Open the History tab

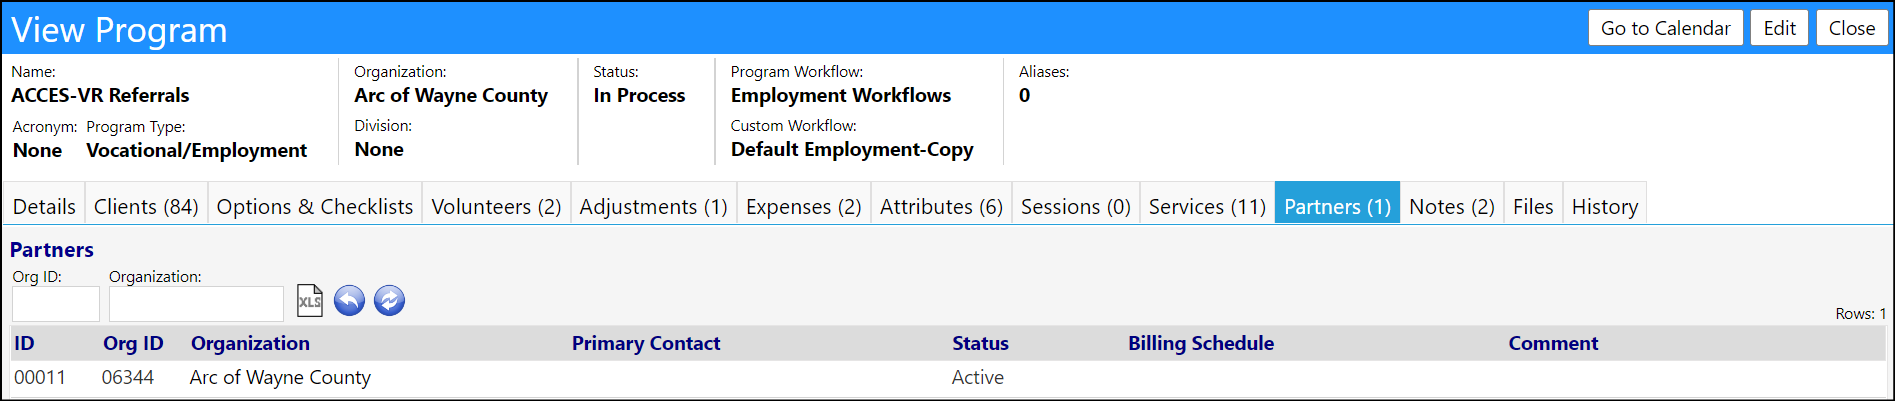(x=1605, y=206)
